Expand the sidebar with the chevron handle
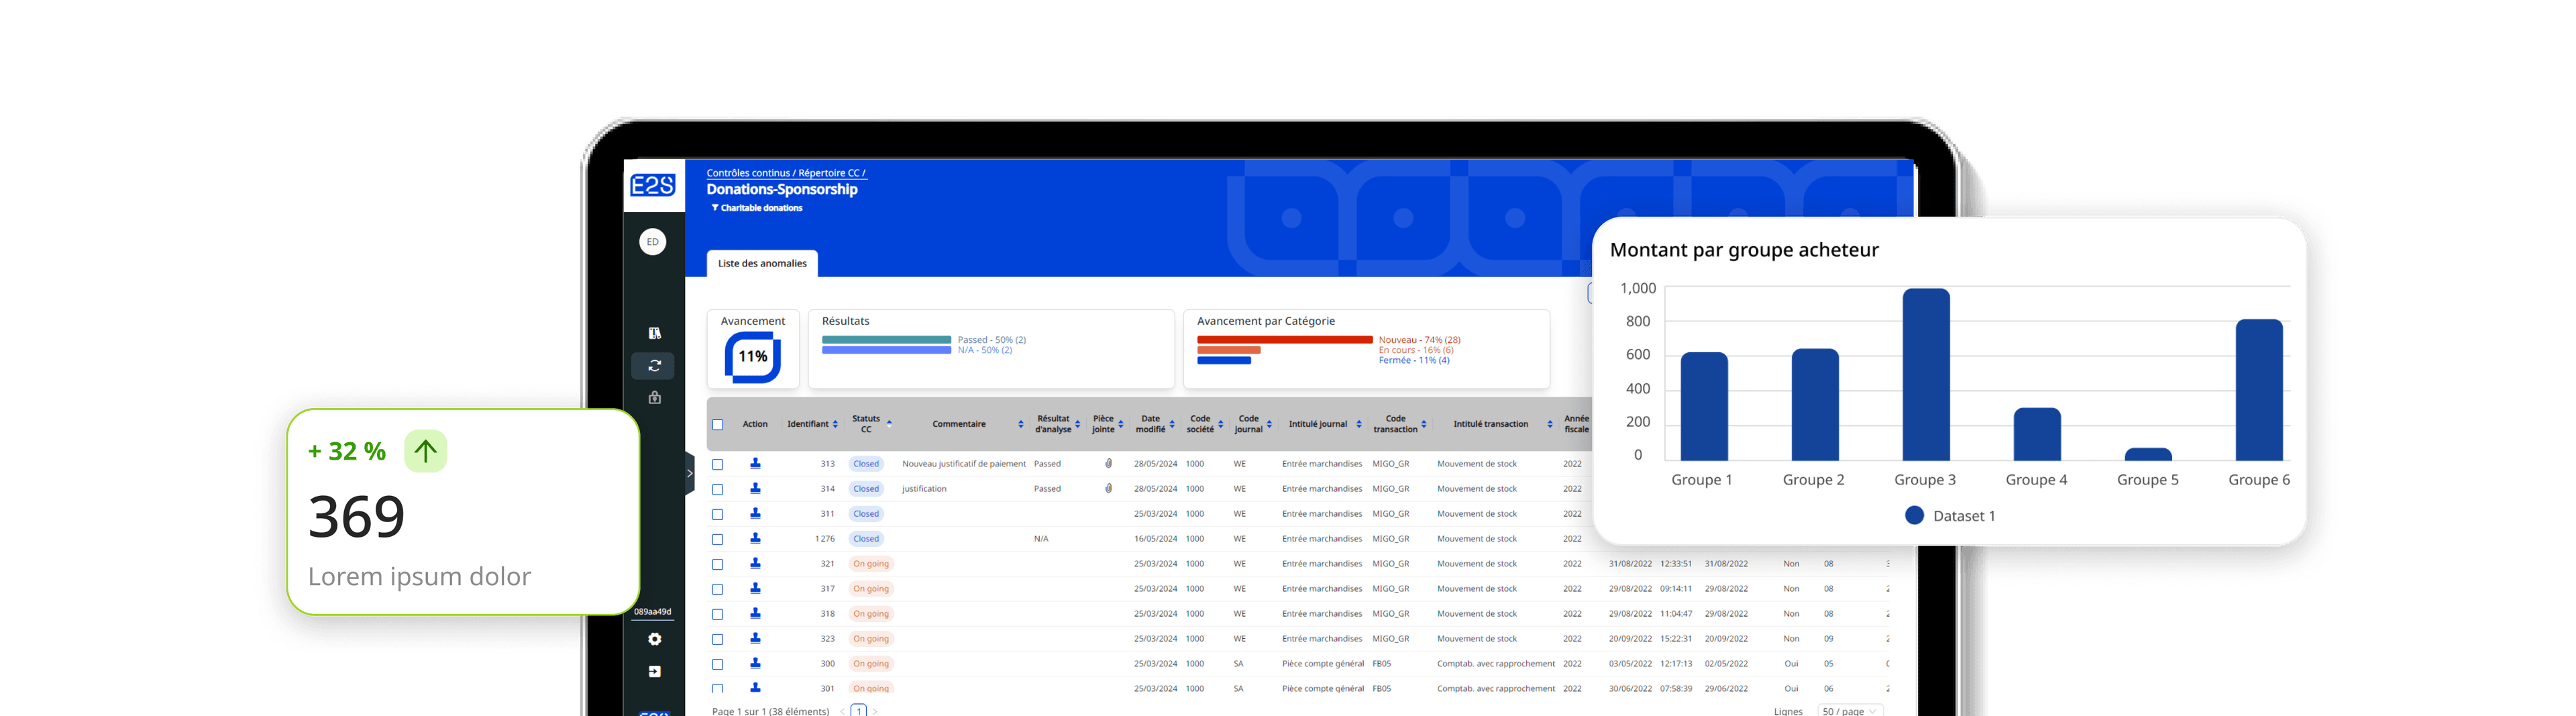Viewport: 2576px width, 716px height. (690, 474)
